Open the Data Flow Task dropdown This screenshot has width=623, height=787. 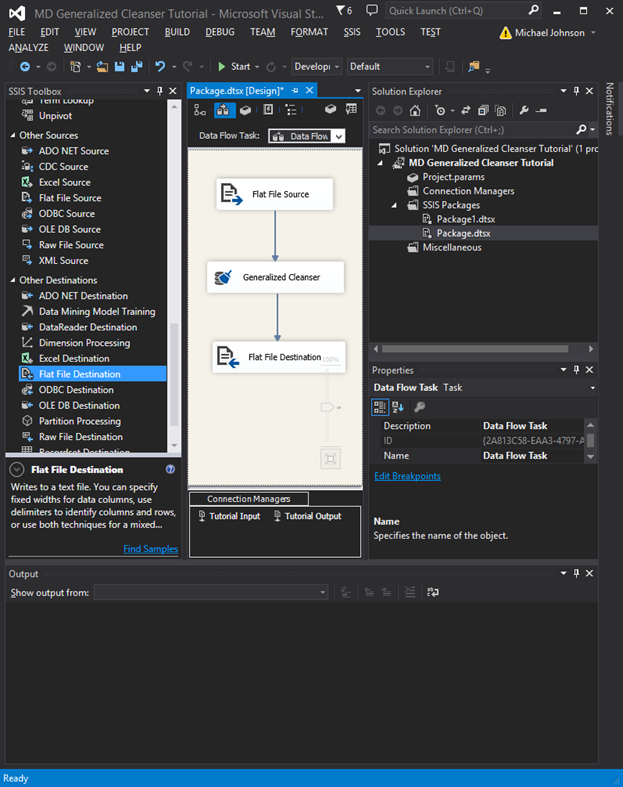click(307, 136)
